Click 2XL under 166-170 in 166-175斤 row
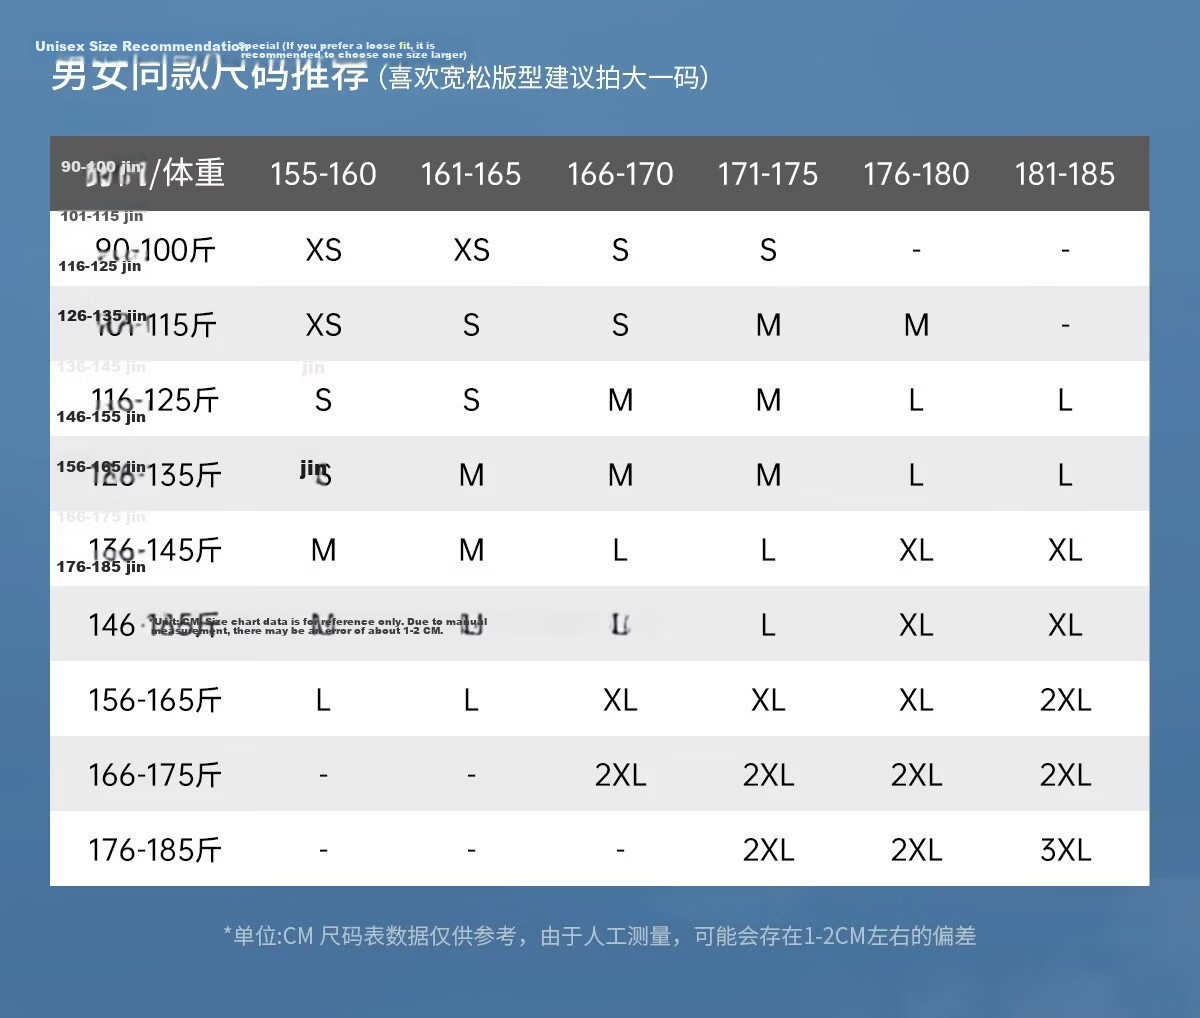Image resolution: width=1200 pixels, height=1018 pixels. [x=620, y=775]
